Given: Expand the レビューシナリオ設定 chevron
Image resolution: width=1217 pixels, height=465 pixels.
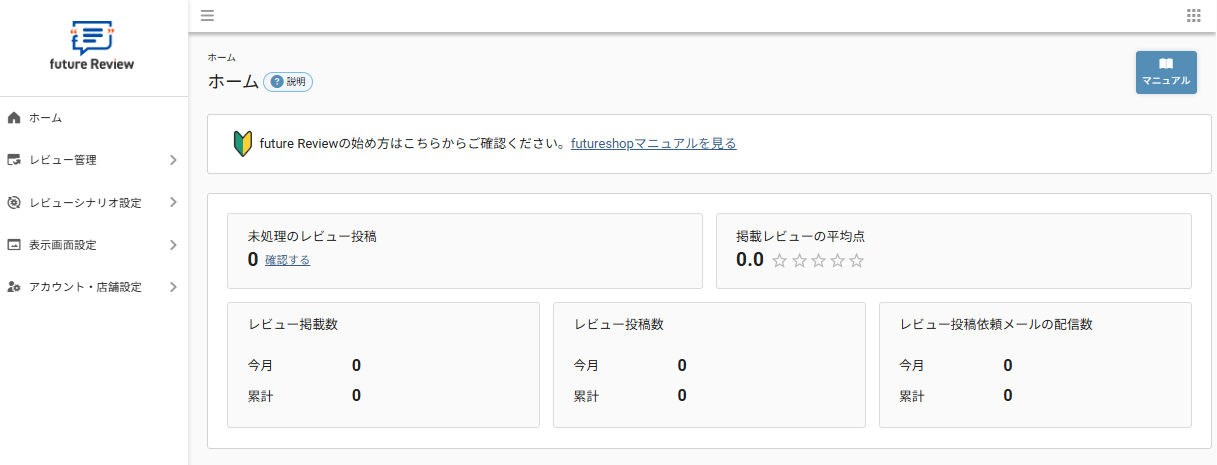Looking at the screenshot, I should coord(173,202).
